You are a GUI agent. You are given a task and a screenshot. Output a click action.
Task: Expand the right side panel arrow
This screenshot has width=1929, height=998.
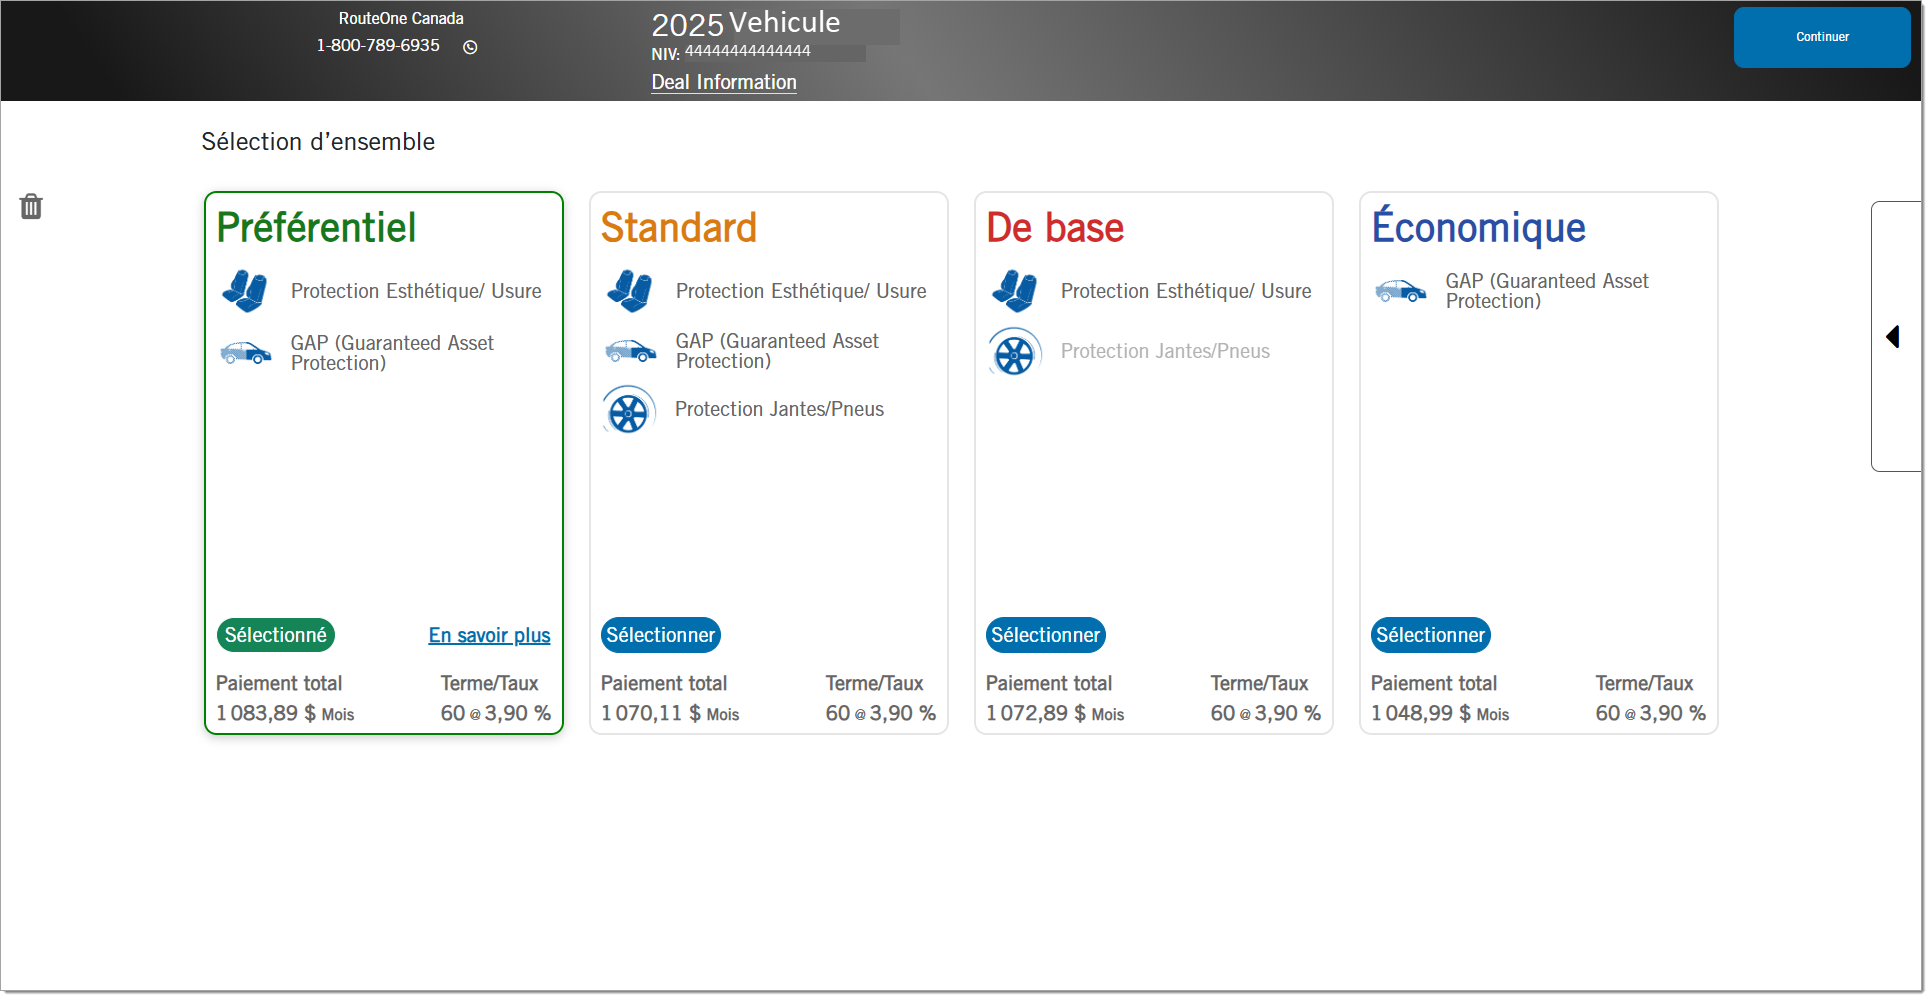click(1892, 337)
